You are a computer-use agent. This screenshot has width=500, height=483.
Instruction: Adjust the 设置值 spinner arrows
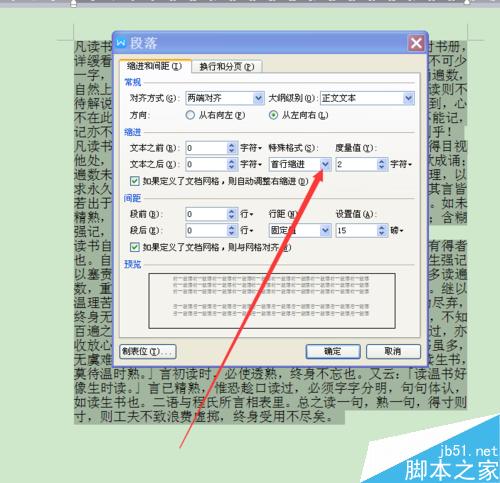[382, 230]
